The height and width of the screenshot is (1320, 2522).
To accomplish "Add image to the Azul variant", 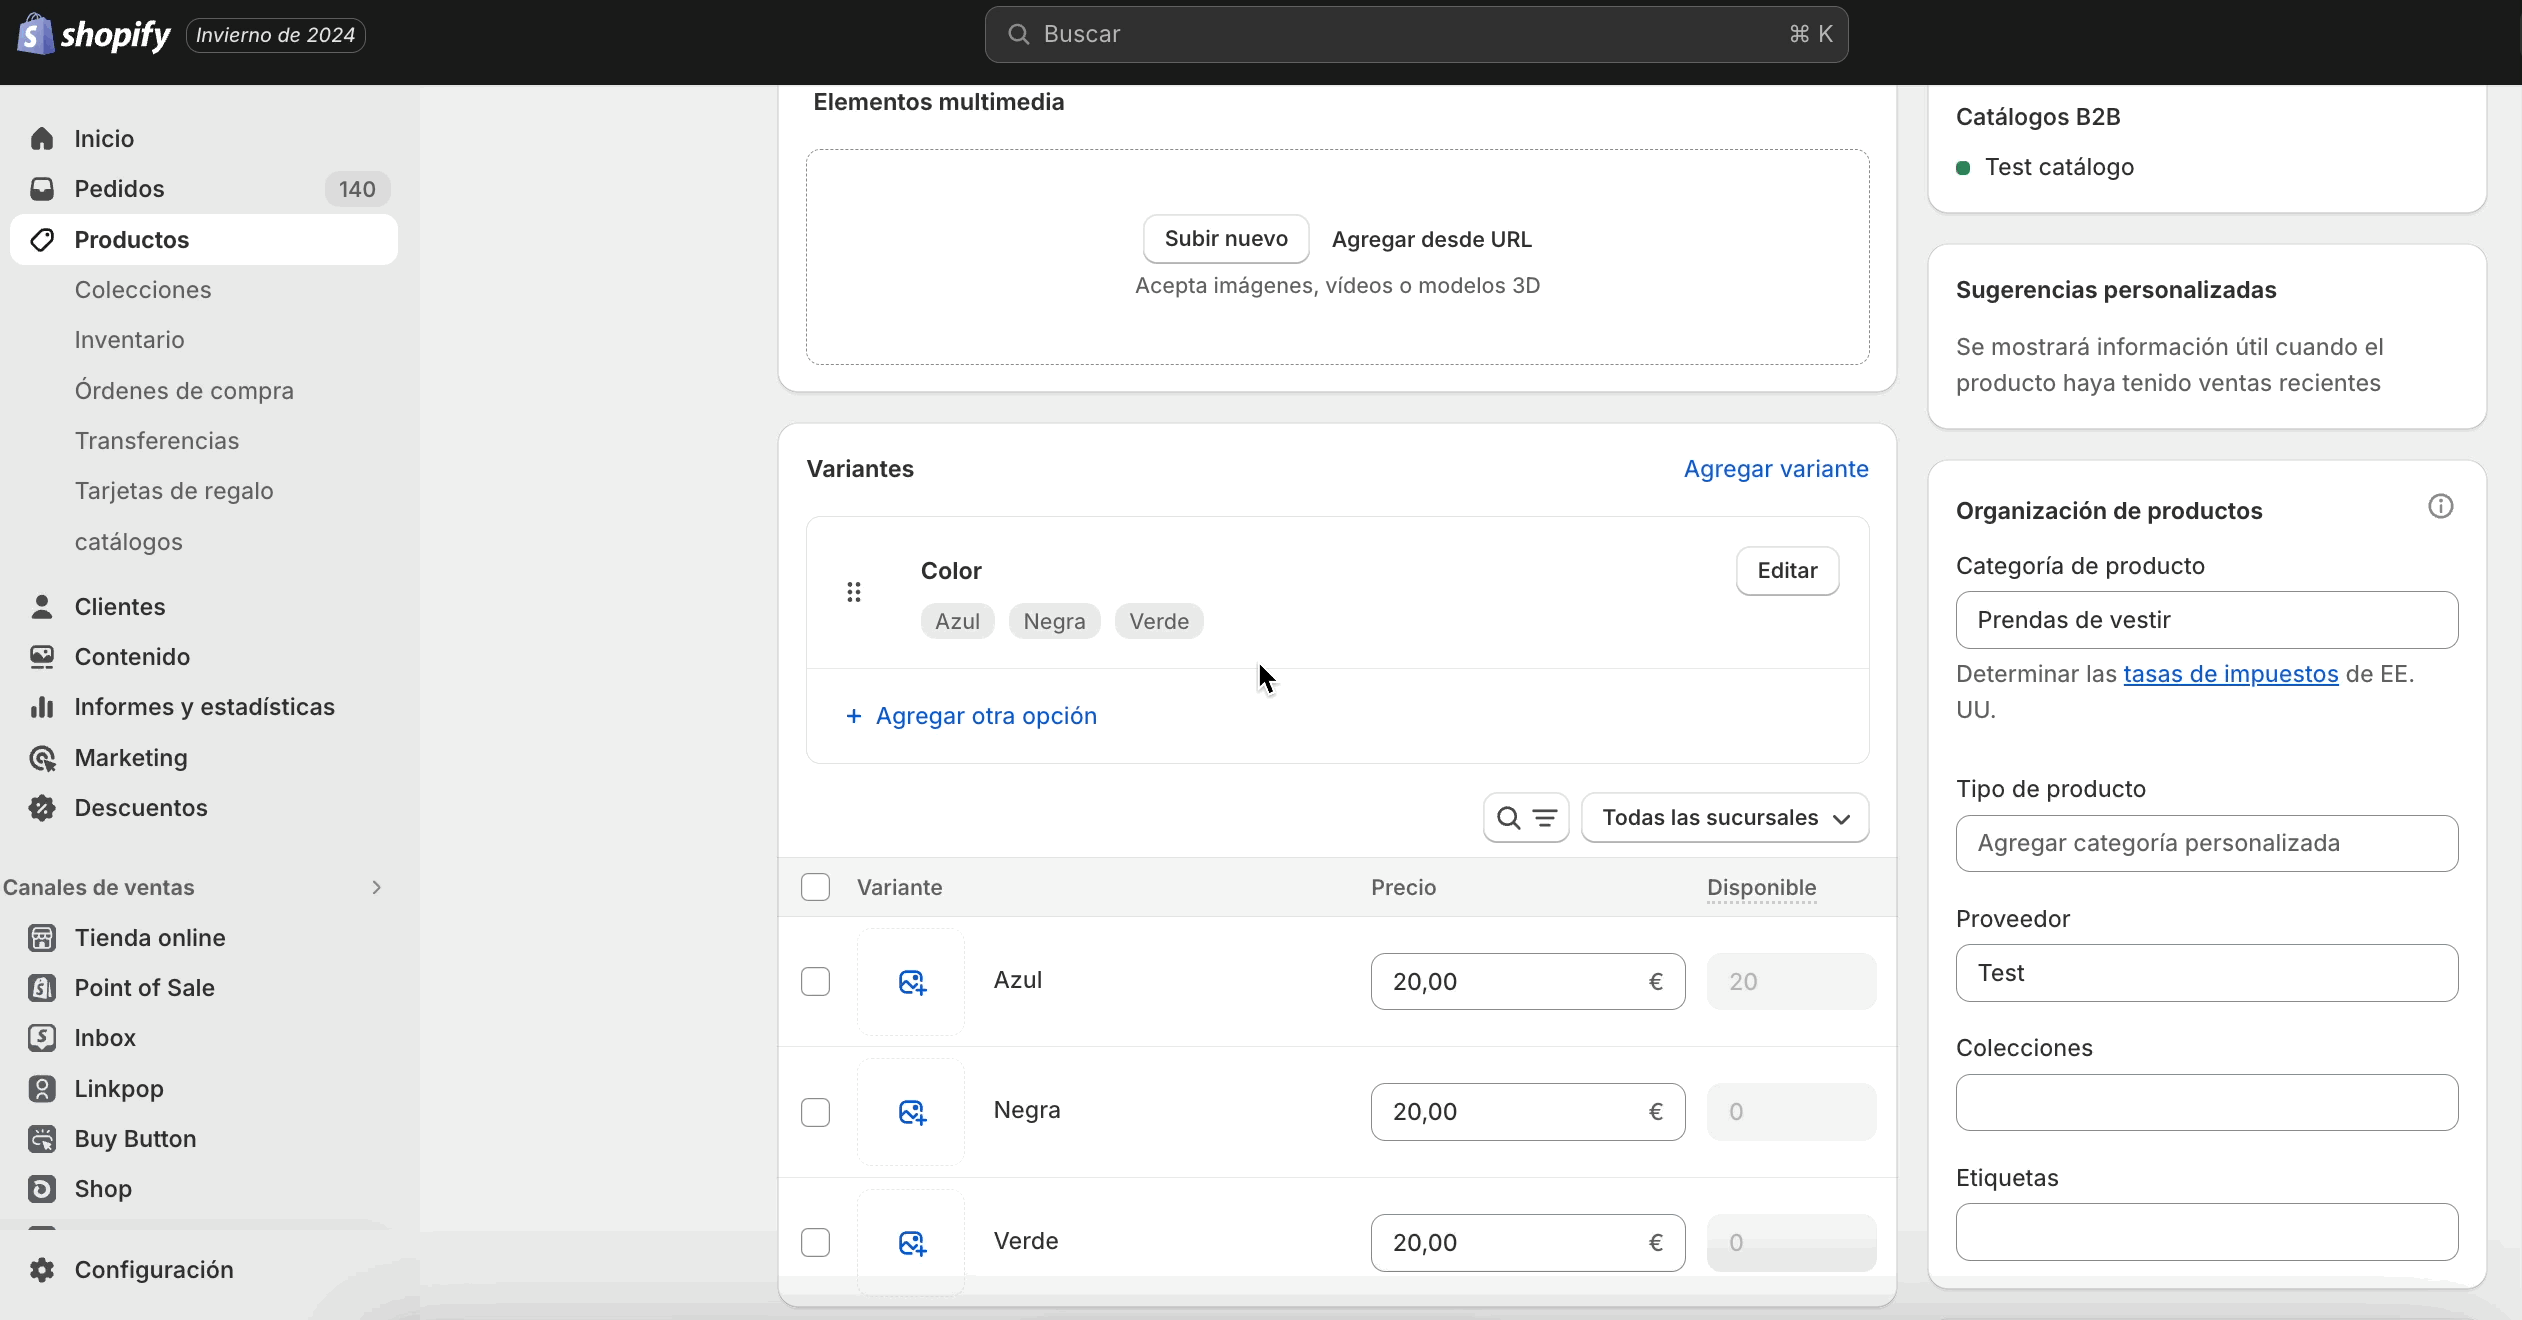I will [911, 982].
